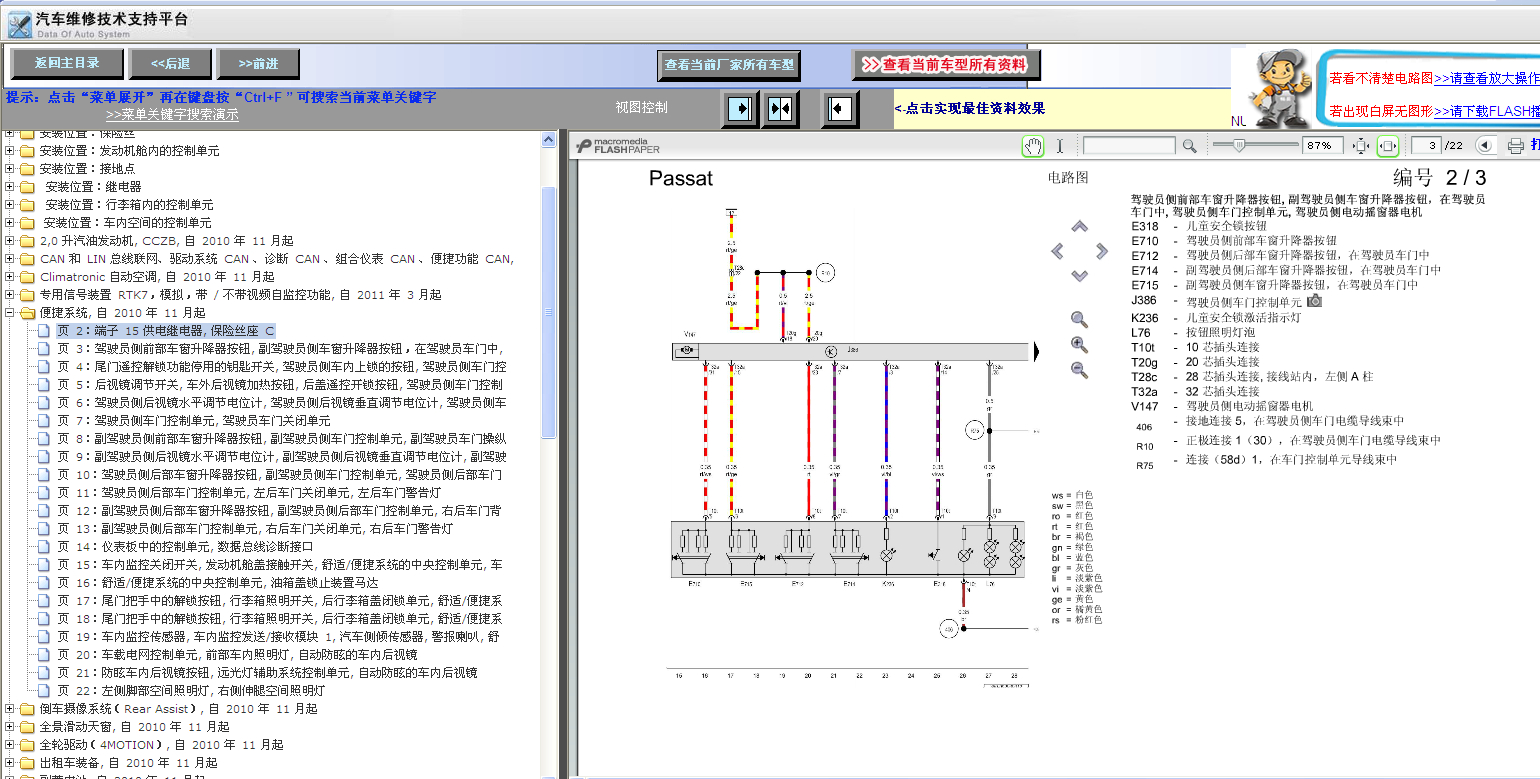Click the plain magnifier icon on the diagram
Image resolution: width=1540 pixels, height=779 pixels.
(x=1079, y=320)
